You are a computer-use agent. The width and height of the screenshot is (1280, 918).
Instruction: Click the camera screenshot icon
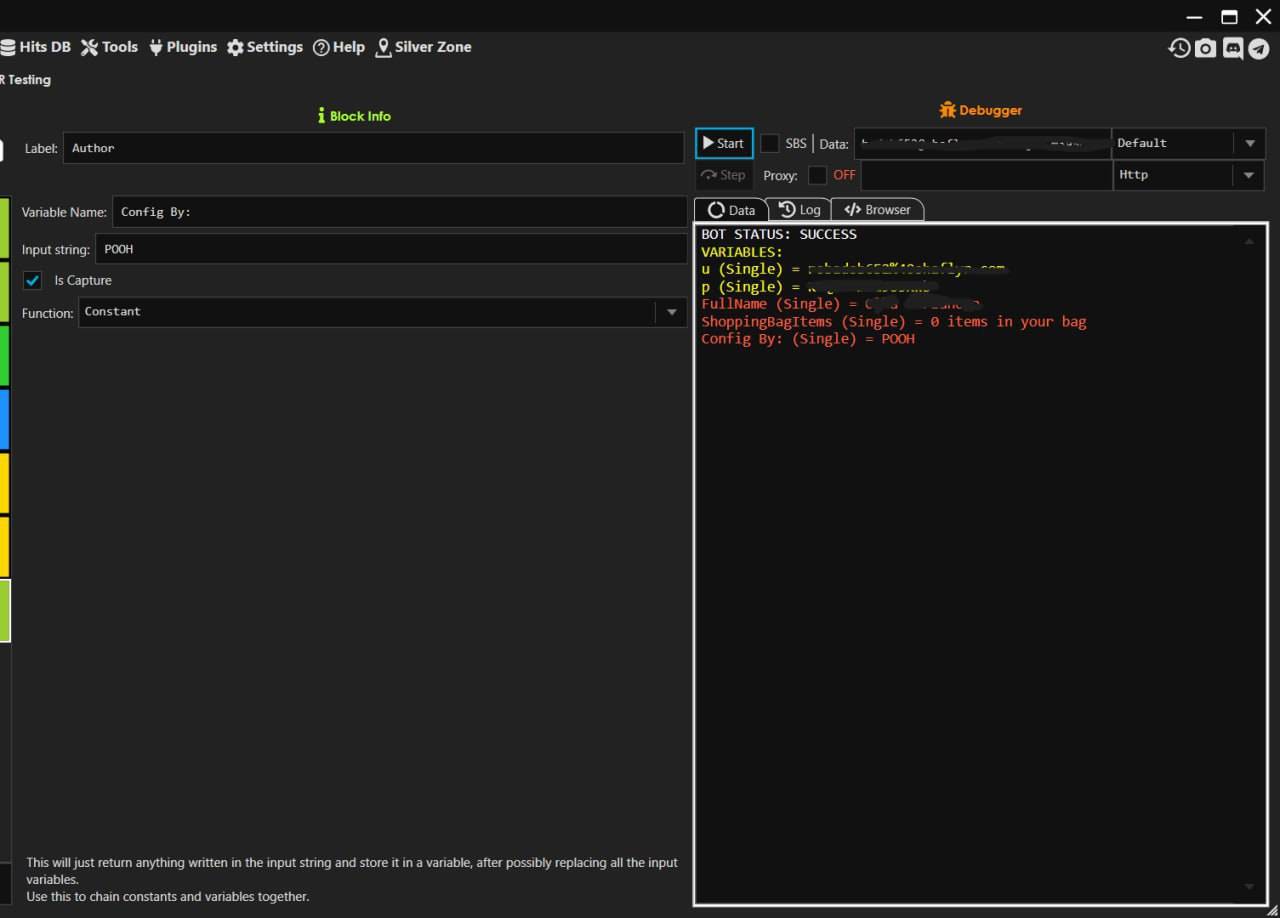(x=1206, y=48)
